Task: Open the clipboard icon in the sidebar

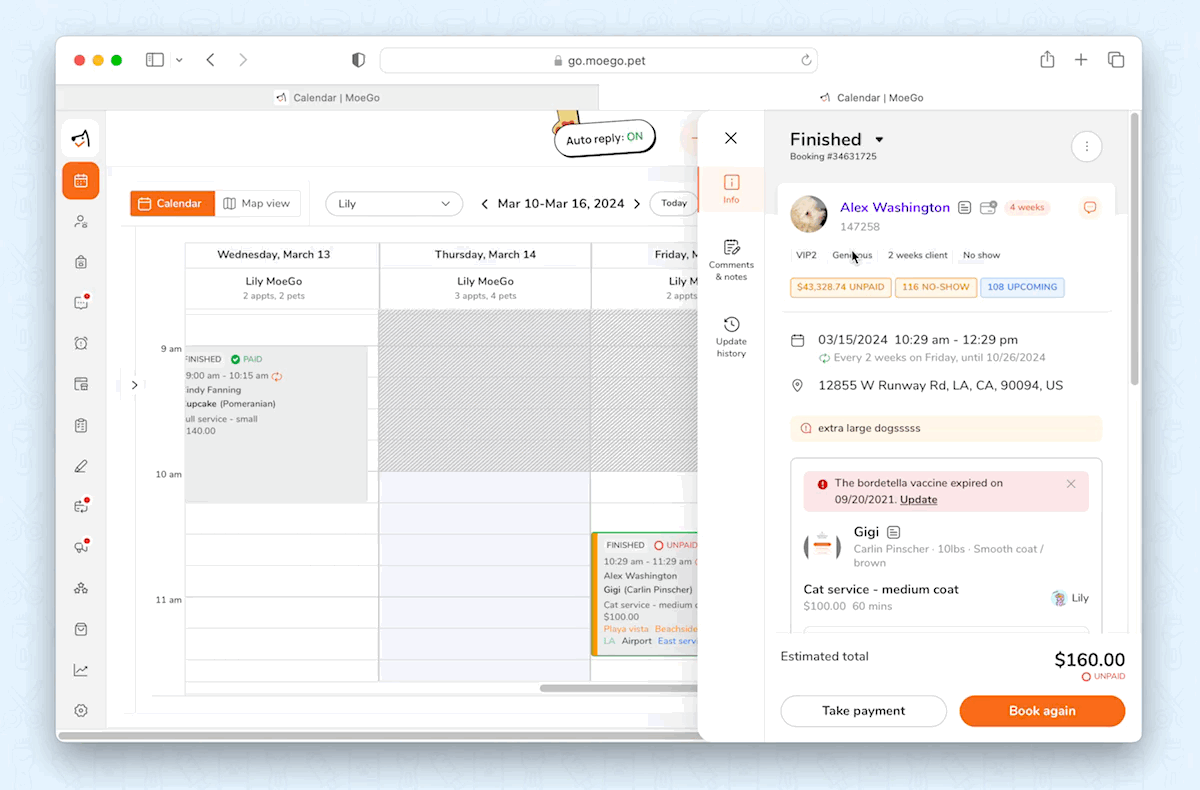Action: coord(81,425)
